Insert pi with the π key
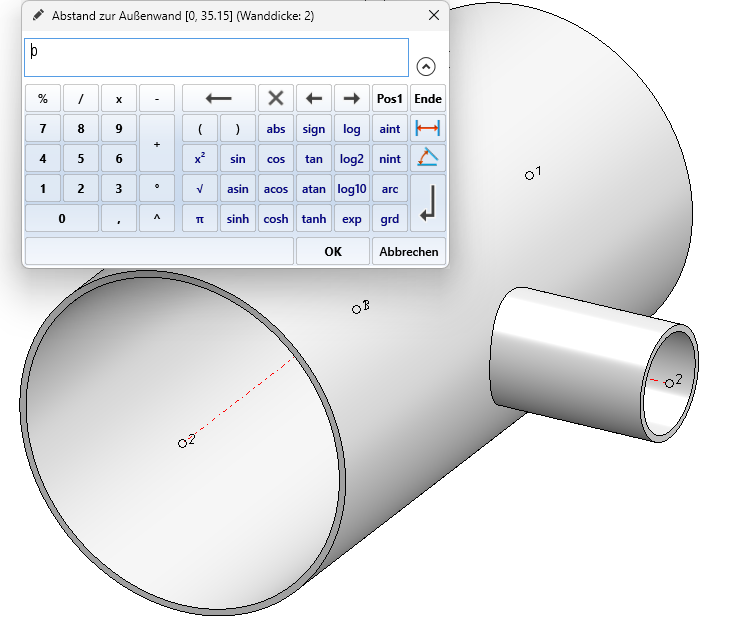753x622 pixels. pyautogui.click(x=200, y=218)
